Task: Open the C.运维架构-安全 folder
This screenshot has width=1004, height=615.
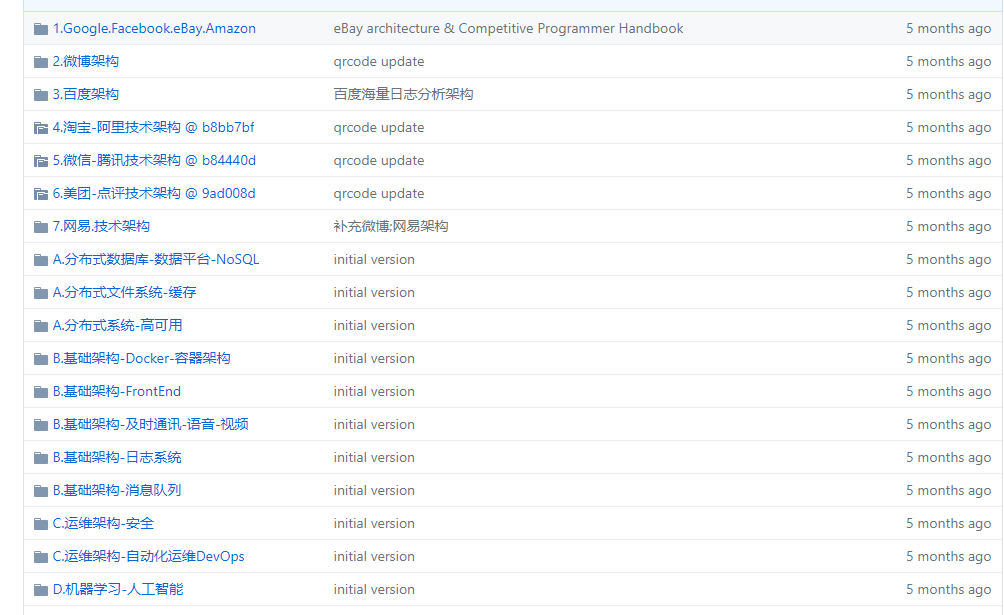Action: (104, 523)
